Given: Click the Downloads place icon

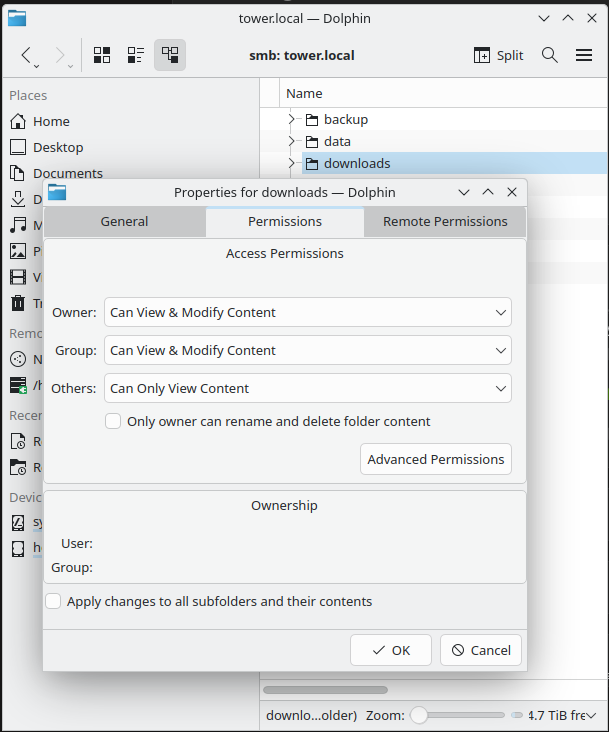Looking at the screenshot, I should [x=18, y=199].
